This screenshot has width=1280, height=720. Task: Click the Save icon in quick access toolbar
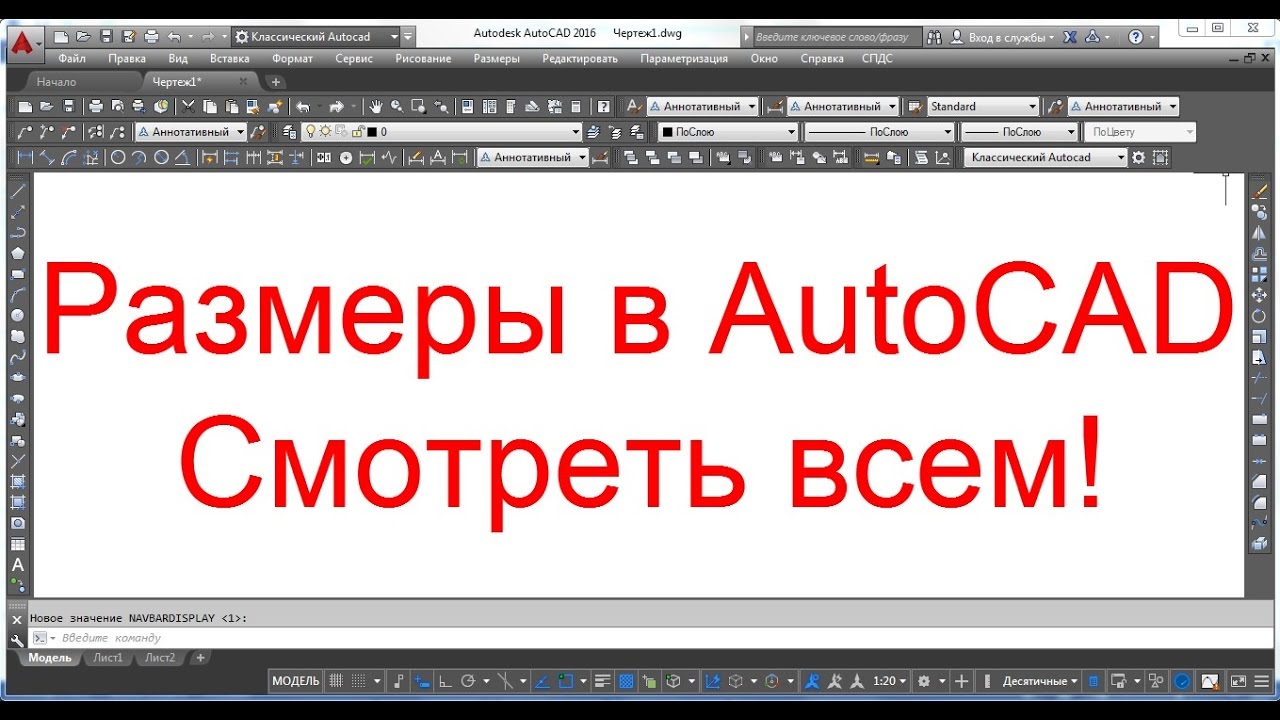tap(106, 37)
